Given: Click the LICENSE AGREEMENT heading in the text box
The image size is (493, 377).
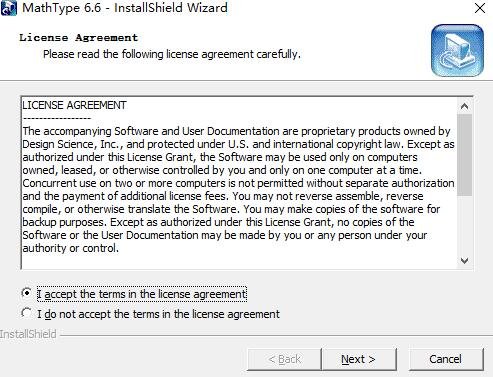Looking at the screenshot, I should pyautogui.click(x=74, y=105).
